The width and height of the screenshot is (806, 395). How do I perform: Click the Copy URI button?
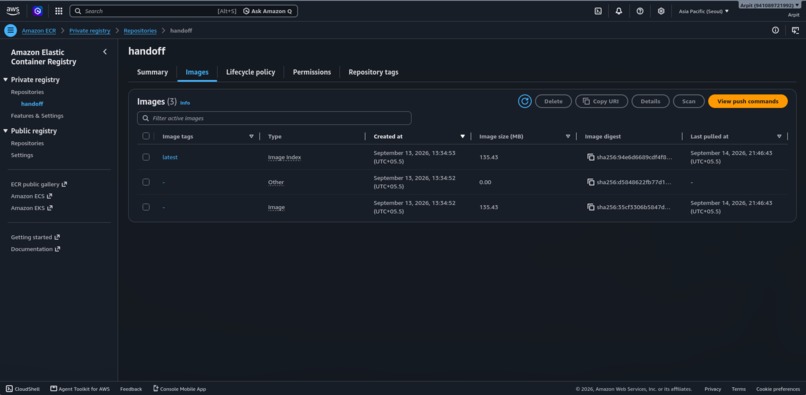coord(601,101)
